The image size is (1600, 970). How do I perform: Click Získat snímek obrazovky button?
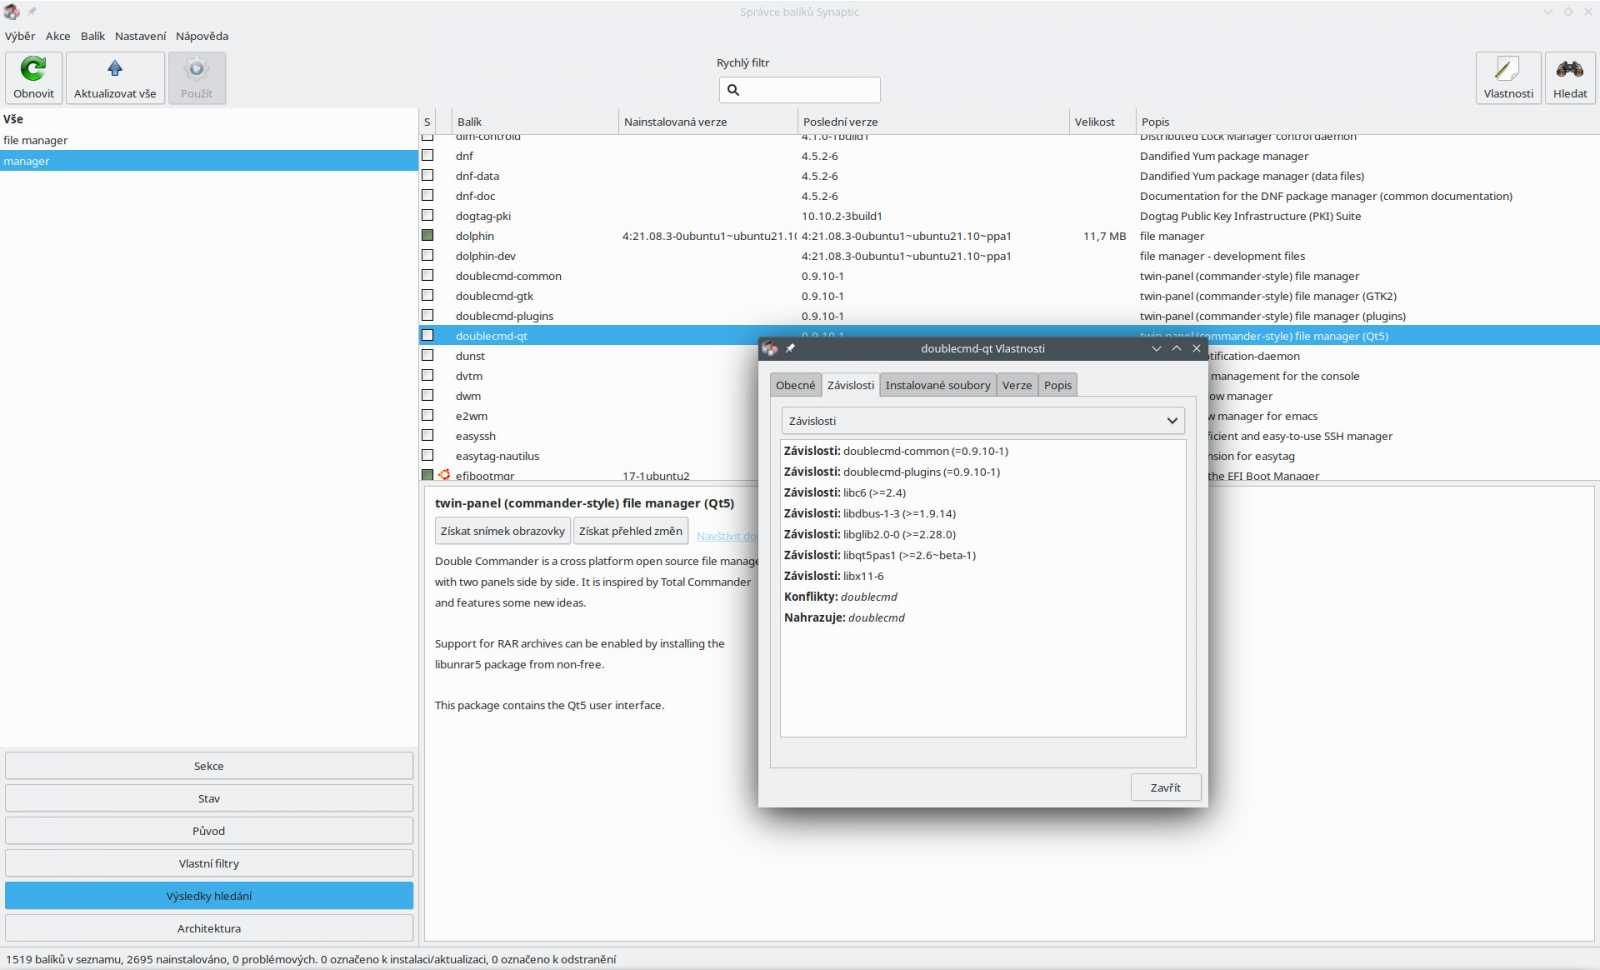pyautogui.click(x=503, y=531)
